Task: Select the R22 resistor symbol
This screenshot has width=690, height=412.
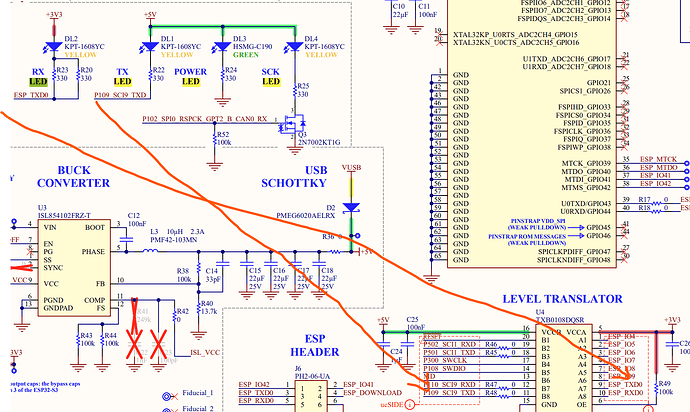Action: click(x=150, y=75)
